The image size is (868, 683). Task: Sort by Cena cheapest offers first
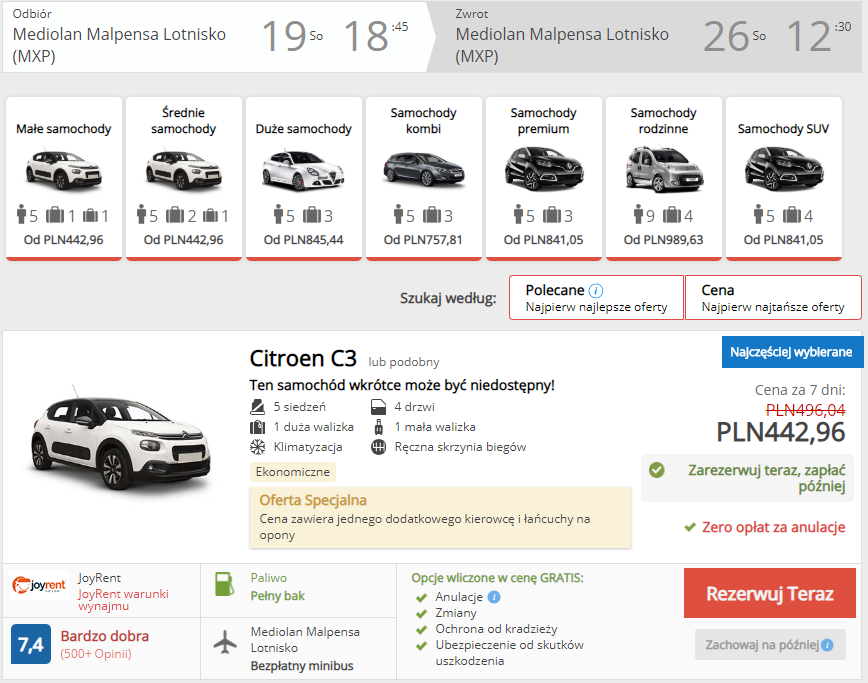[773, 298]
